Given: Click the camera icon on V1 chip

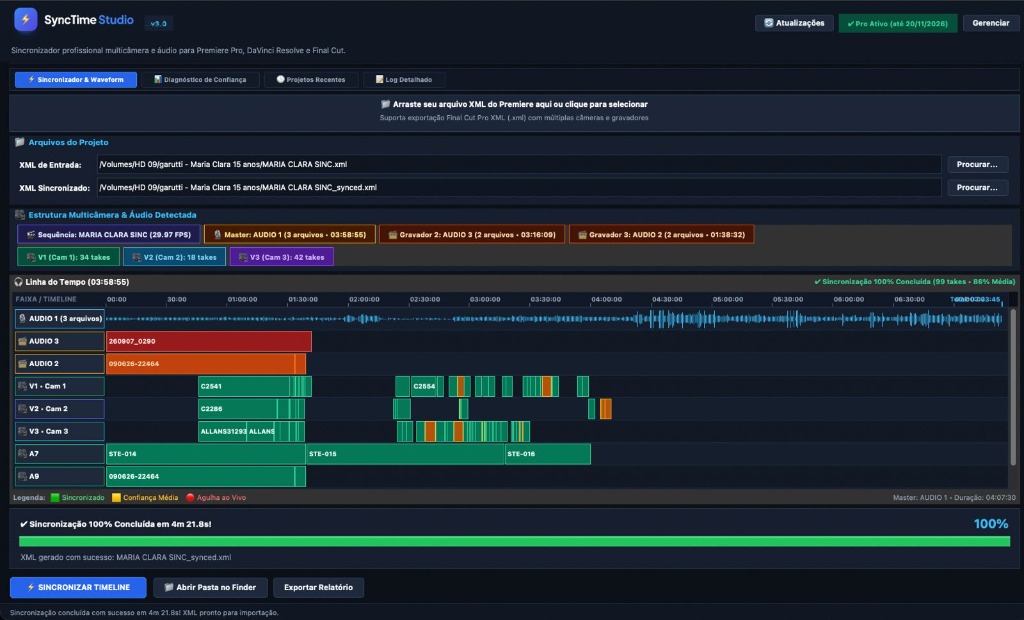Looking at the screenshot, I should point(31,257).
